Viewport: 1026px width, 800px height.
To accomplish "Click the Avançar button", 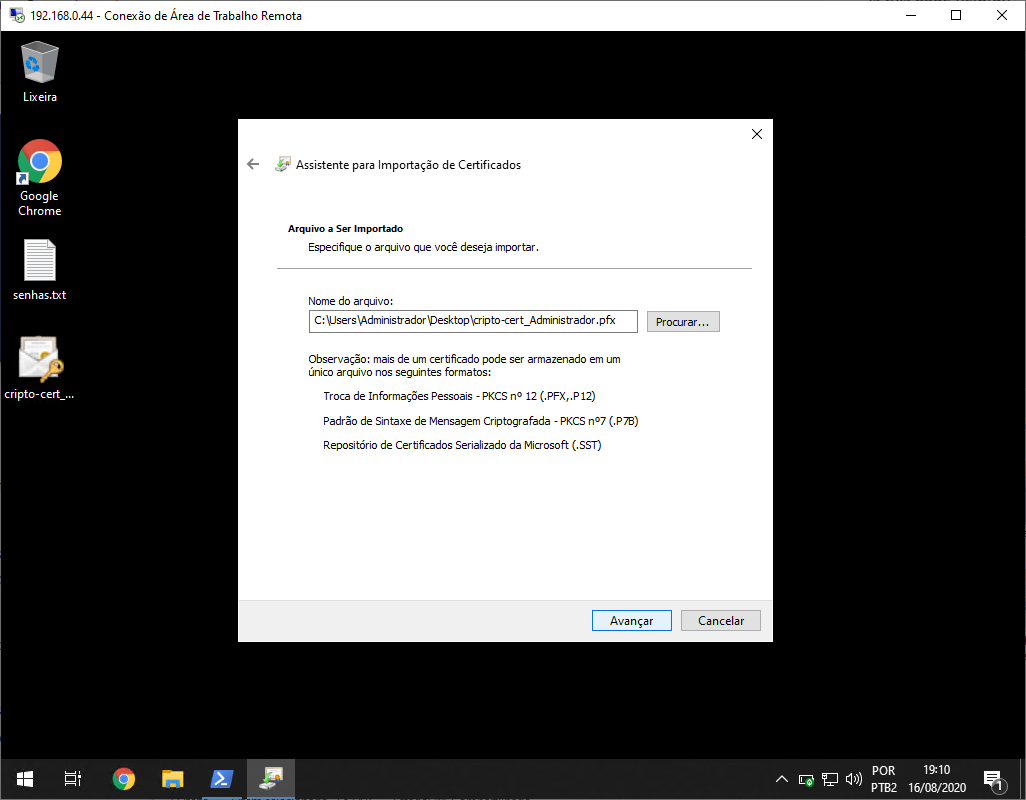I will (x=631, y=620).
